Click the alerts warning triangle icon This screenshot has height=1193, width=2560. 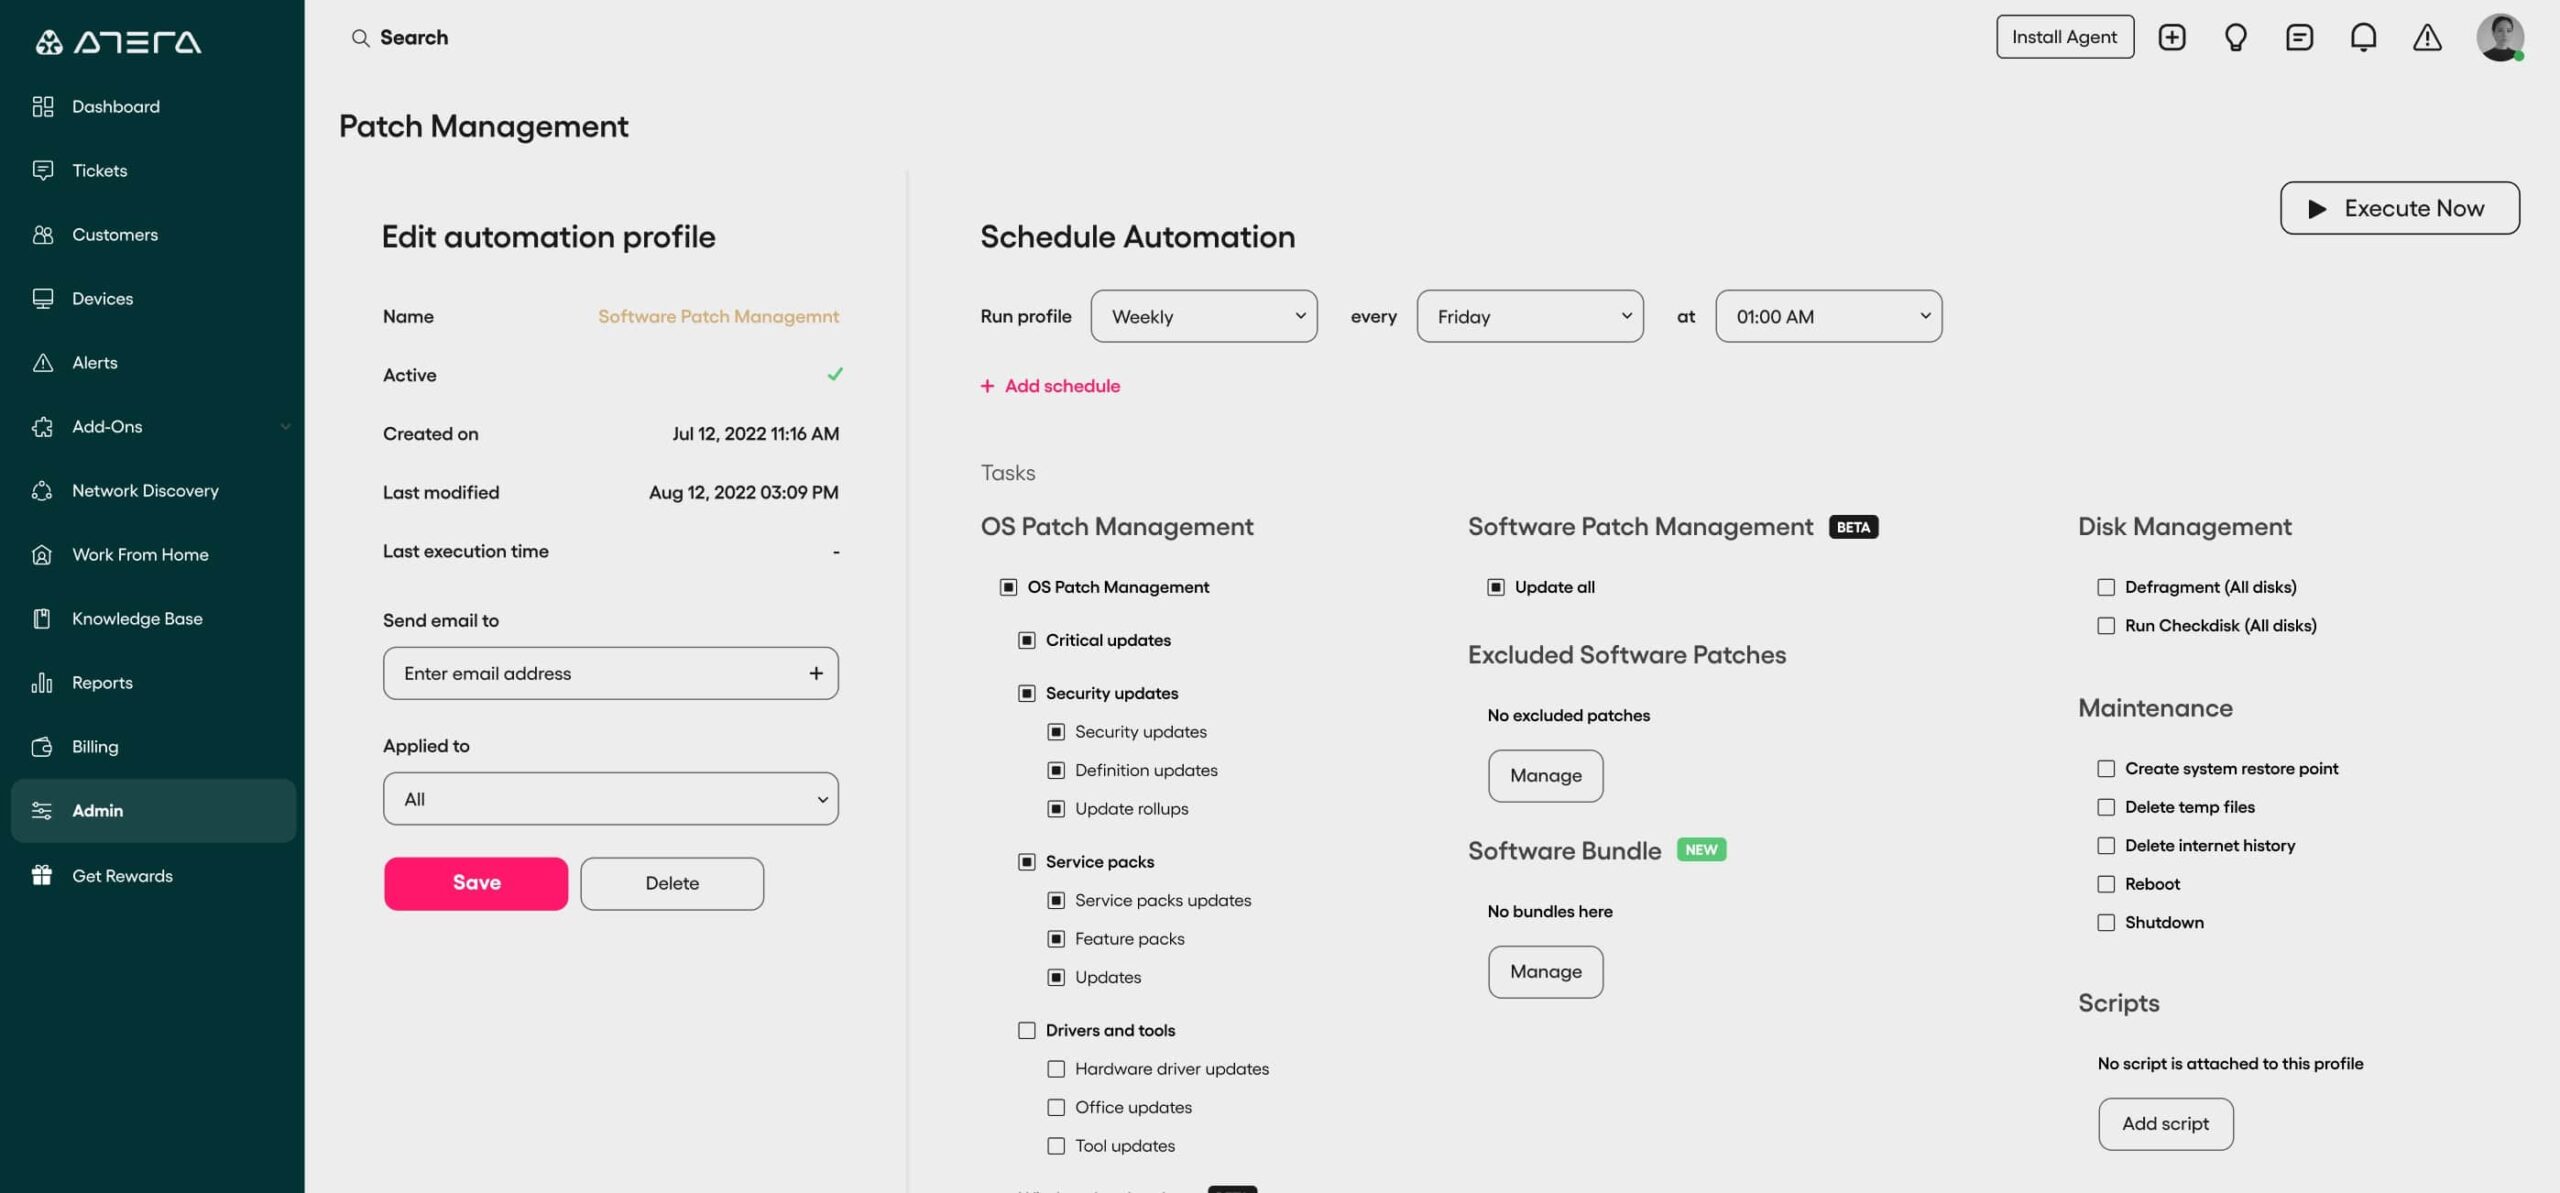click(x=2428, y=36)
